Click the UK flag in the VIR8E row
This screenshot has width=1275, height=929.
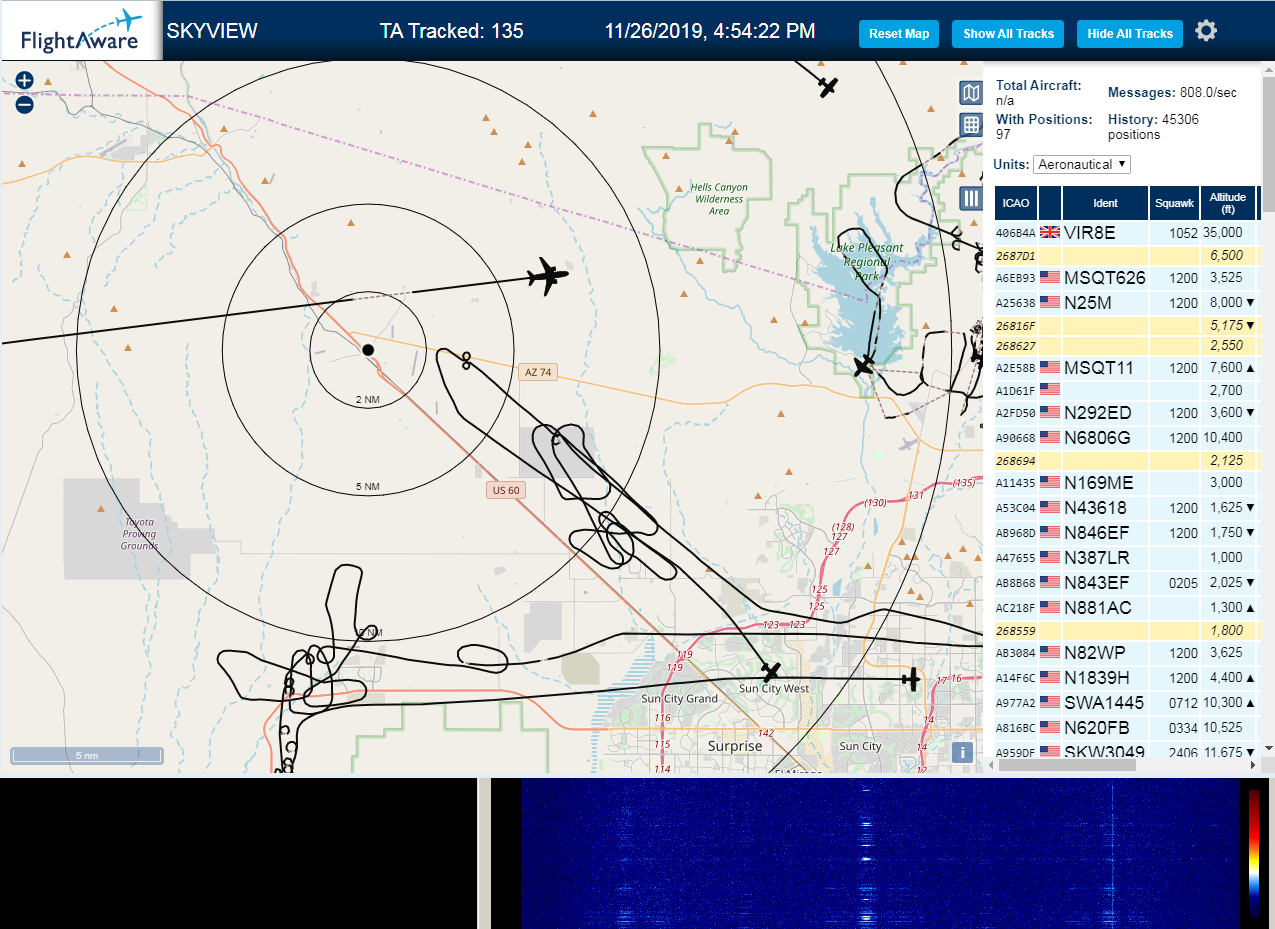coord(1050,232)
